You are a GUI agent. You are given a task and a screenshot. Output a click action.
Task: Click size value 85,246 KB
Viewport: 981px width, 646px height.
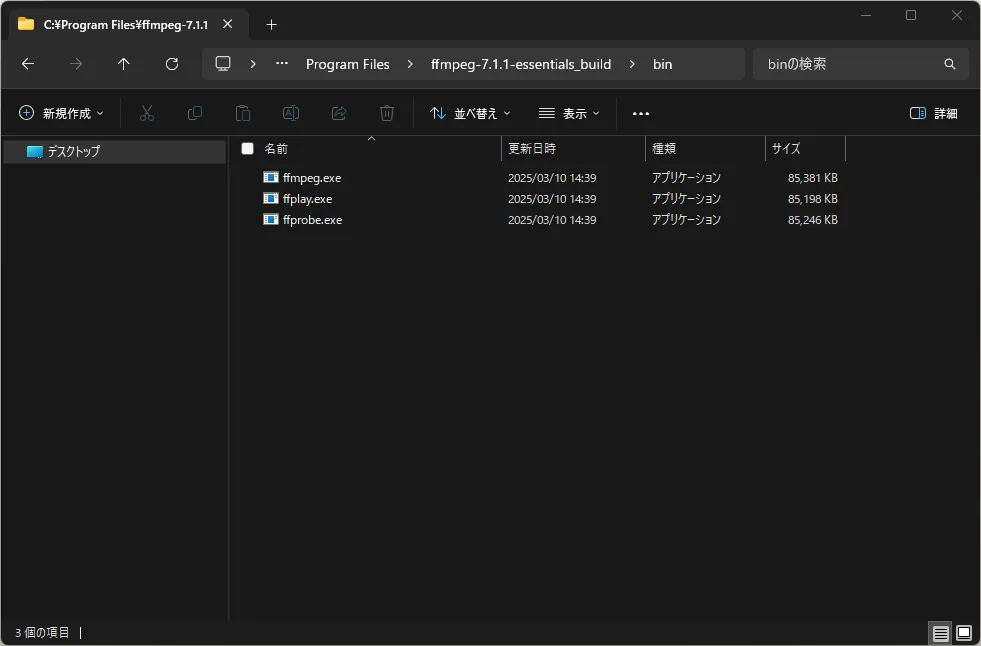tap(813, 220)
